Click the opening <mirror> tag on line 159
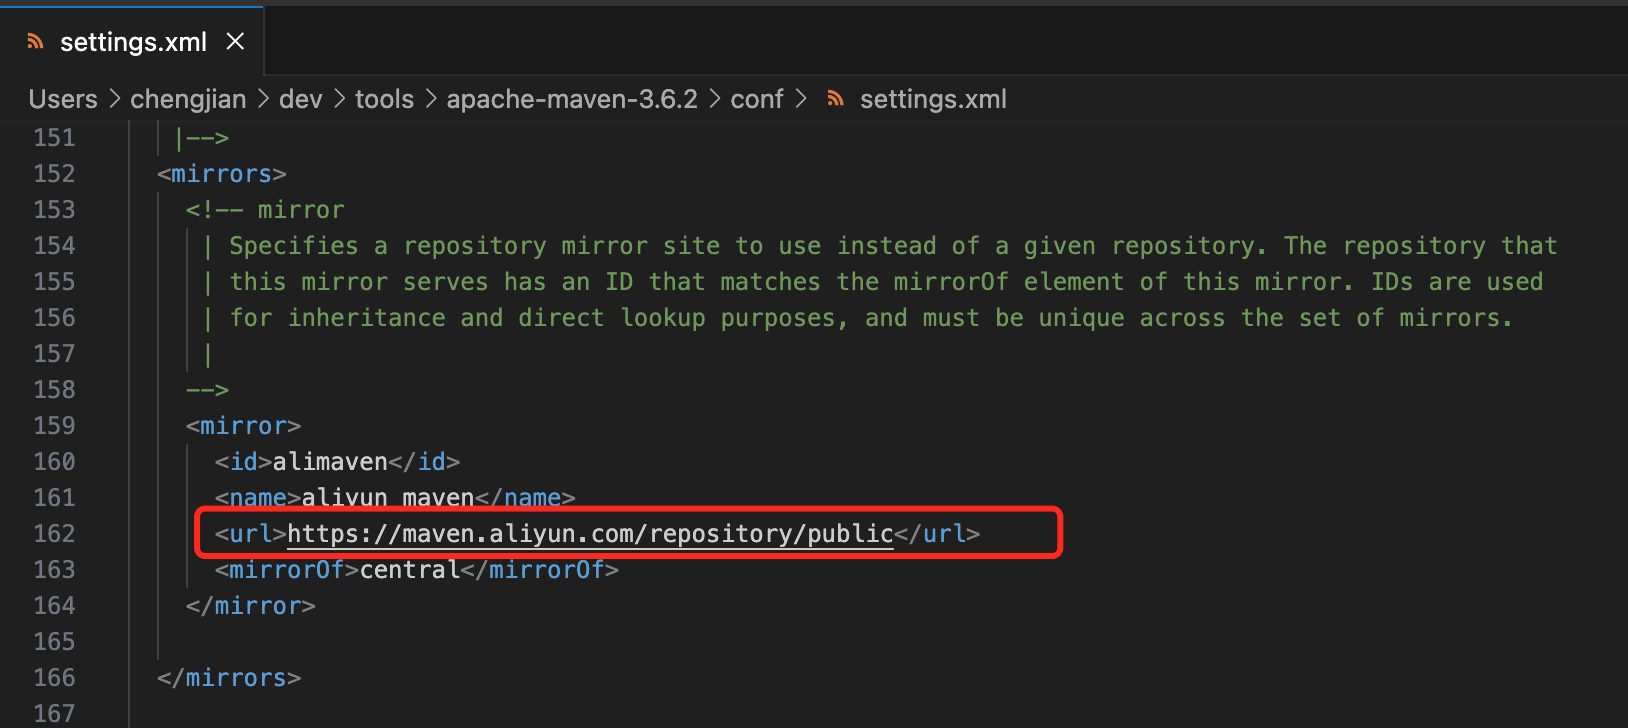Screen dimensions: 1628x728 [243, 425]
